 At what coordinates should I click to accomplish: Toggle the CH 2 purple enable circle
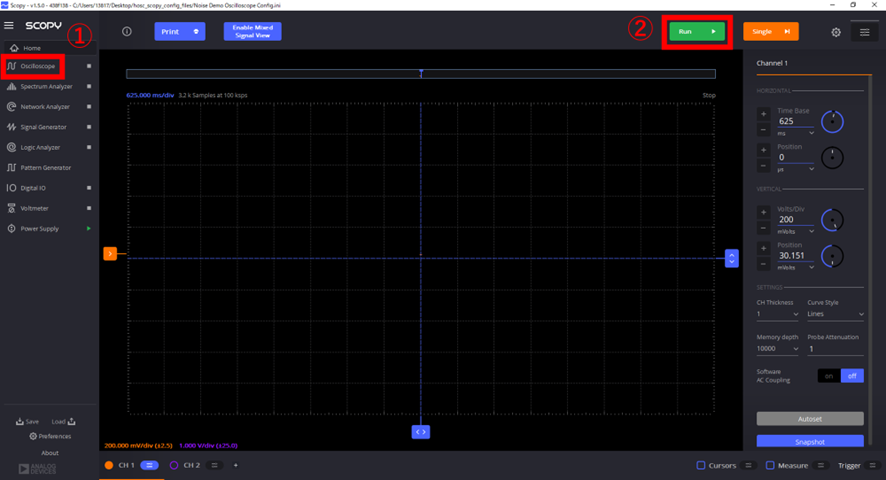pos(174,465)
